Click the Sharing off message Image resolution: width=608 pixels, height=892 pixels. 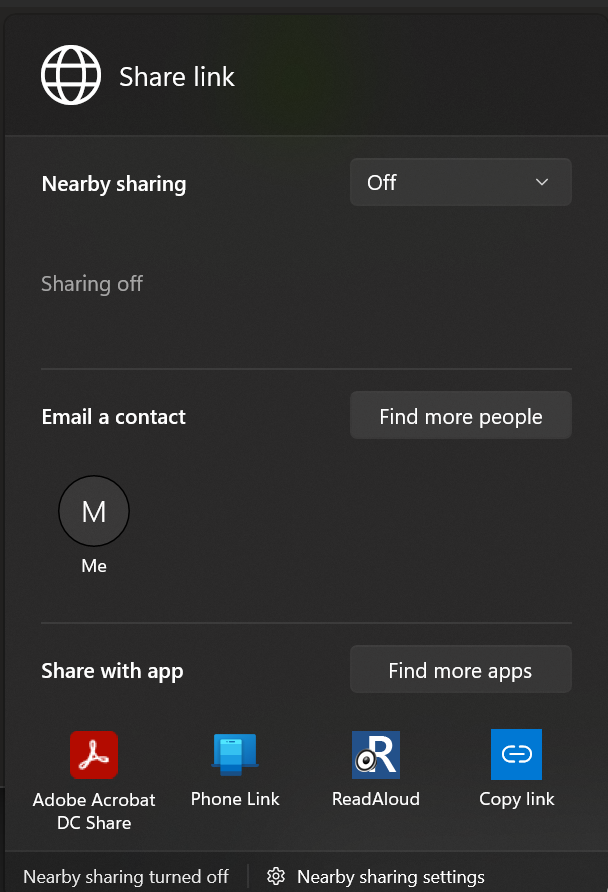(91, 284)
